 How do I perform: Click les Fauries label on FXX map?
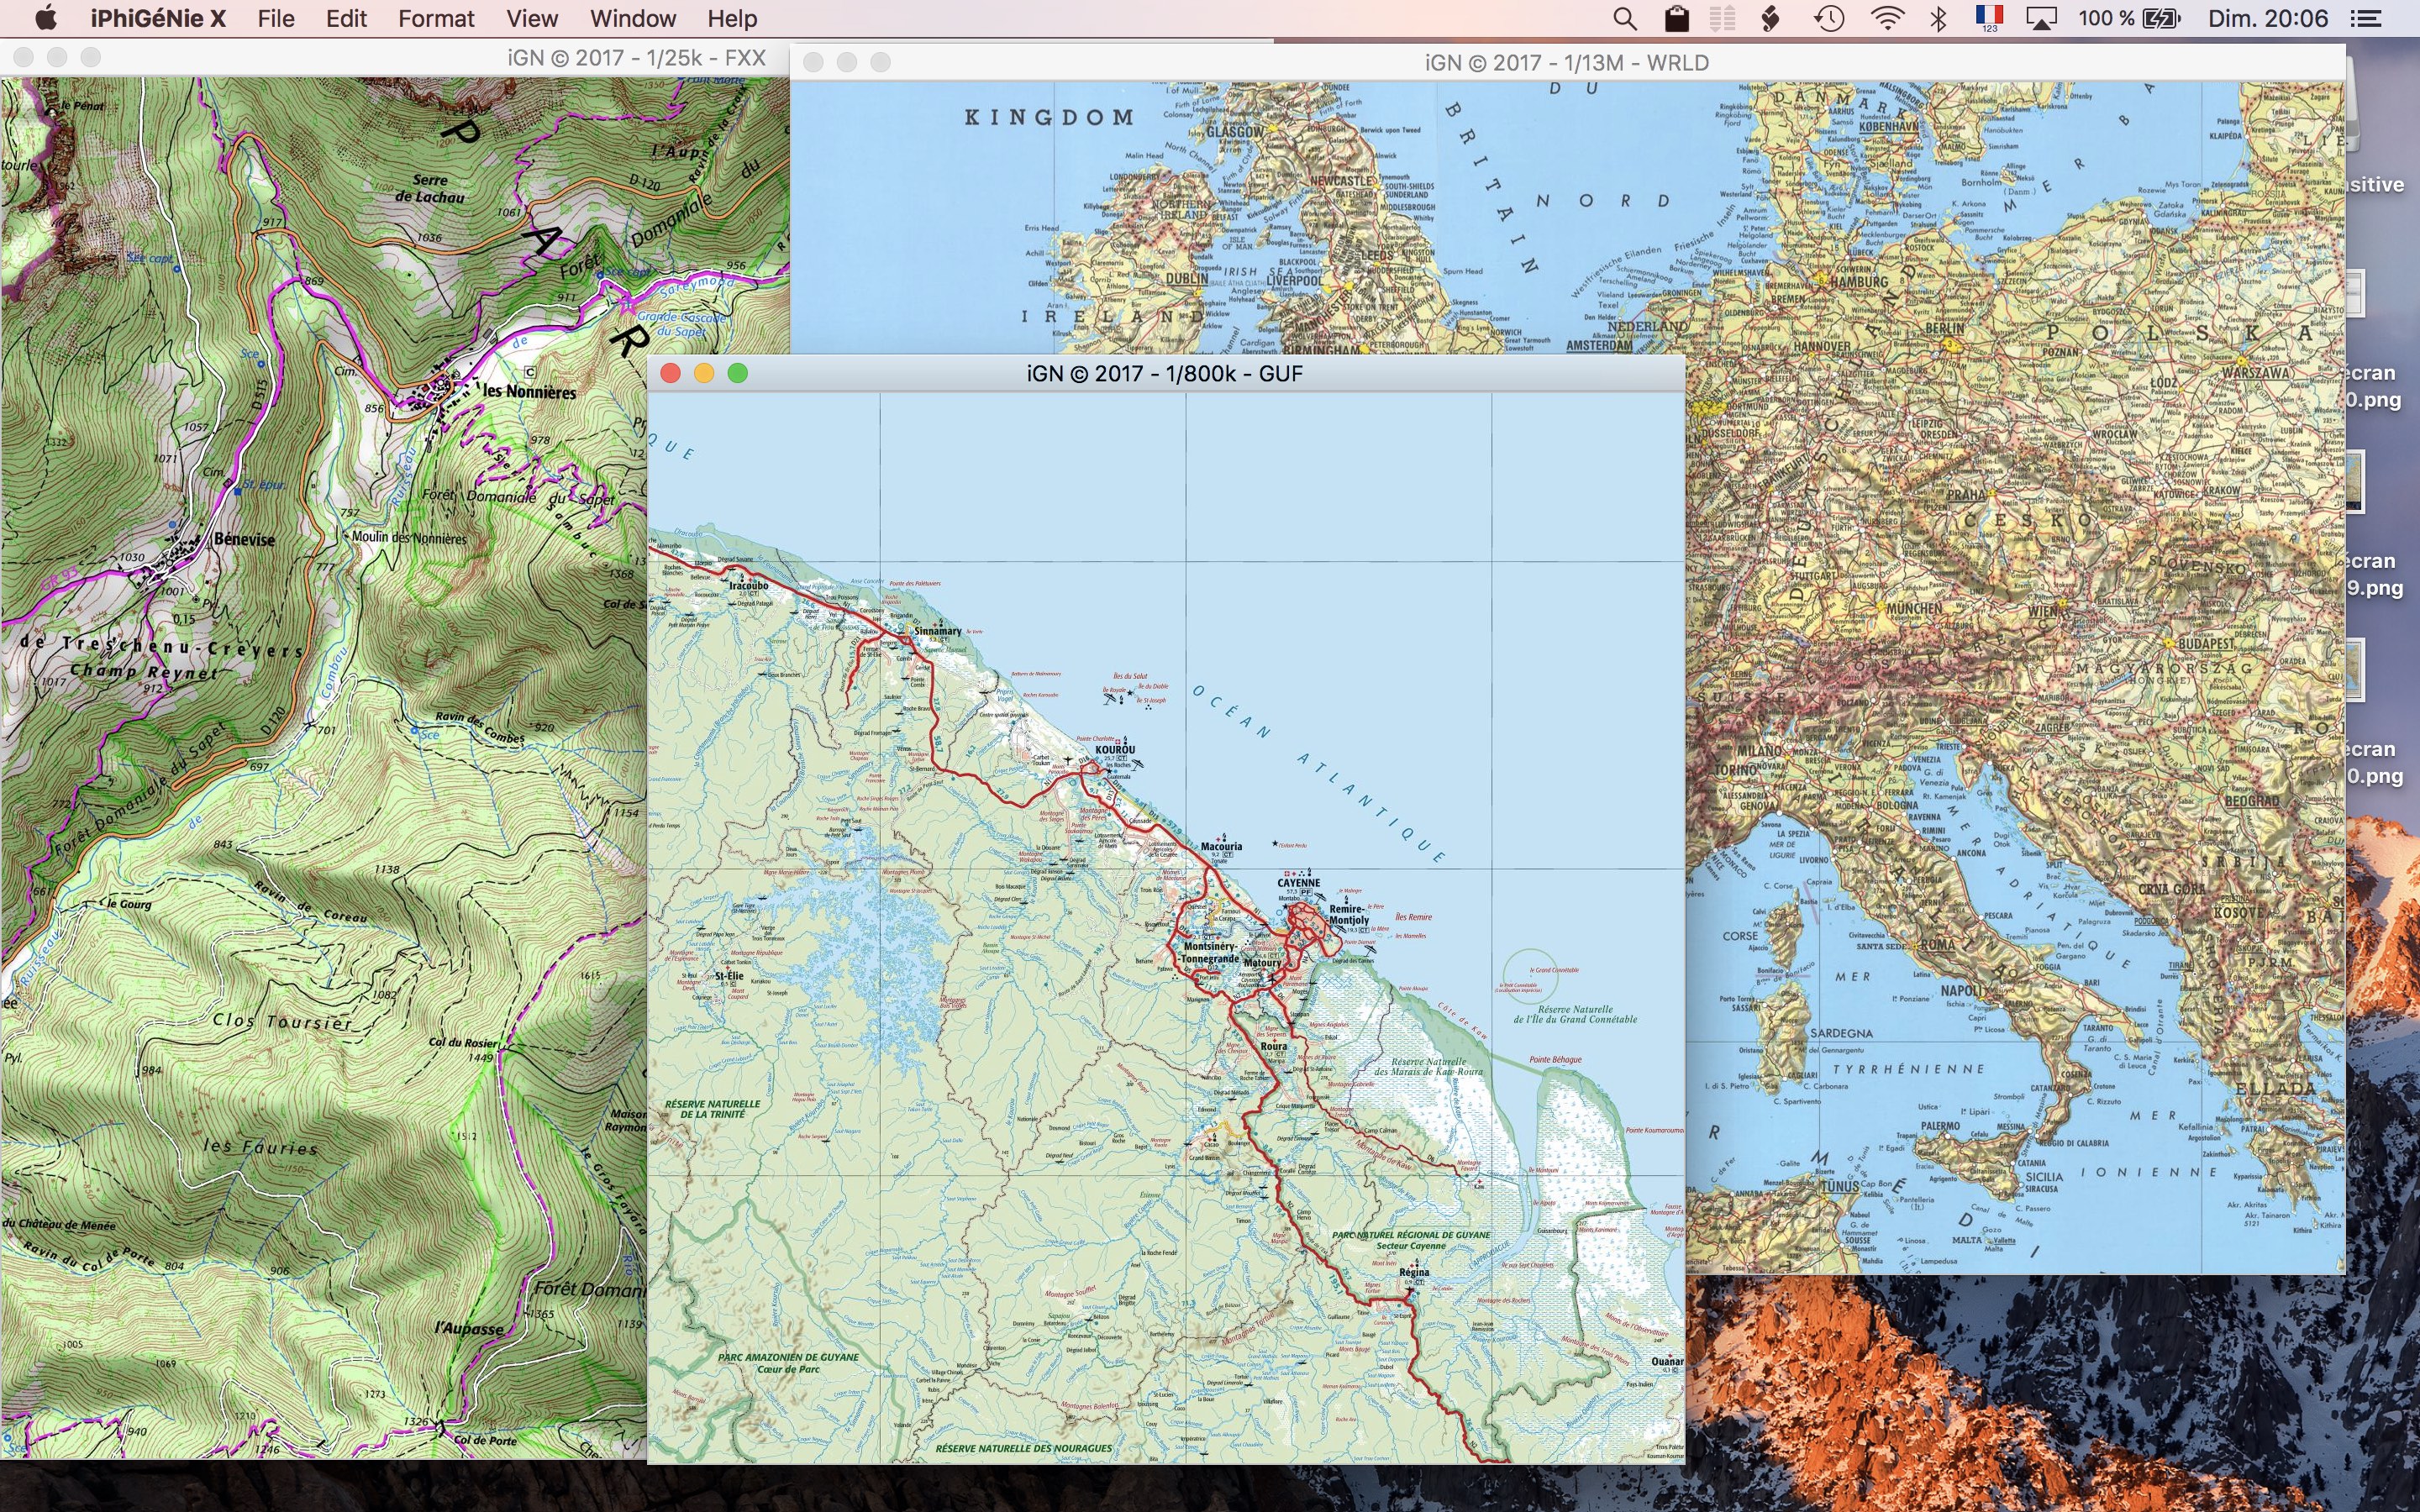click(261, 1146)
